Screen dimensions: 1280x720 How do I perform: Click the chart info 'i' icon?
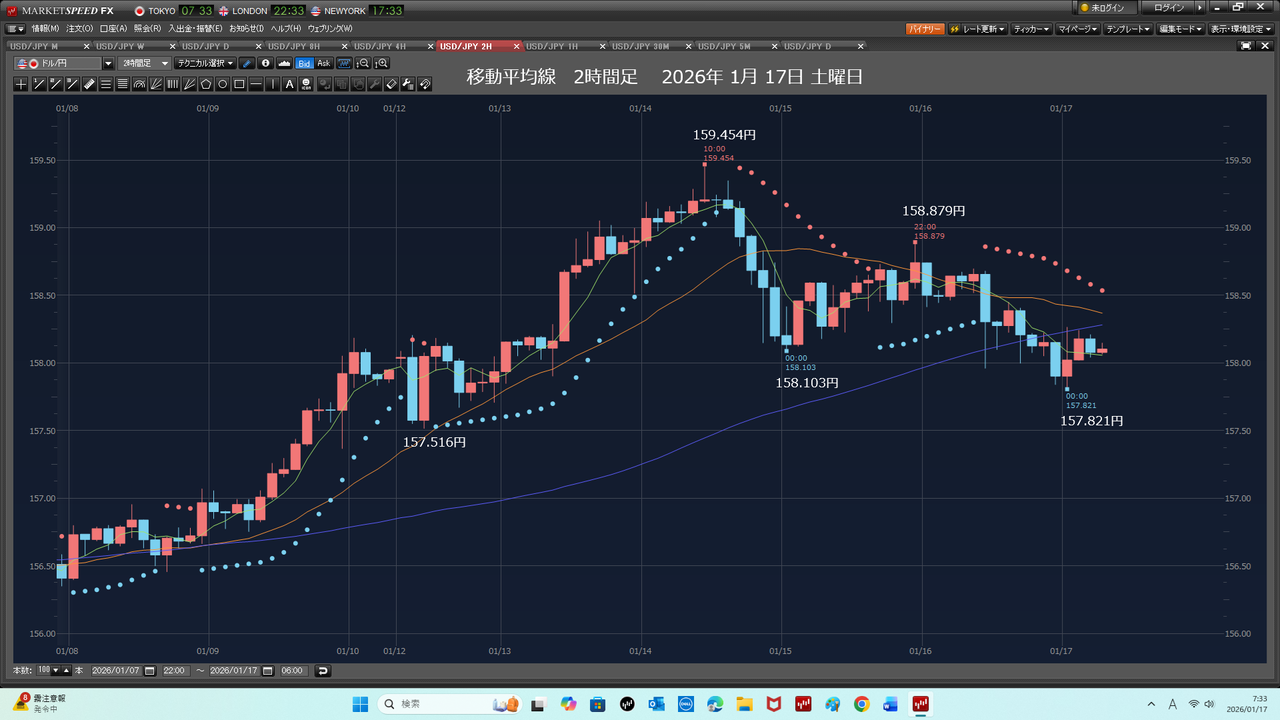[x=266, y=63]
